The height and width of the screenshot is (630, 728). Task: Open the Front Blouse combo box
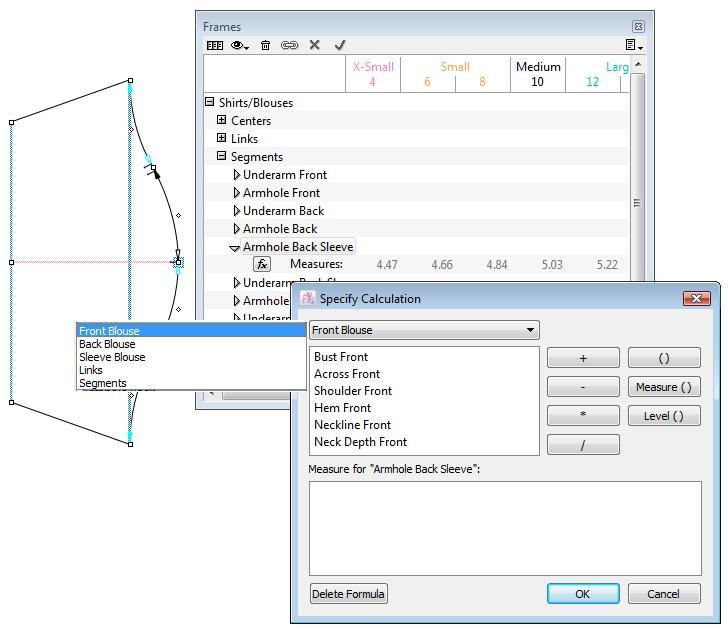[424, 330]
